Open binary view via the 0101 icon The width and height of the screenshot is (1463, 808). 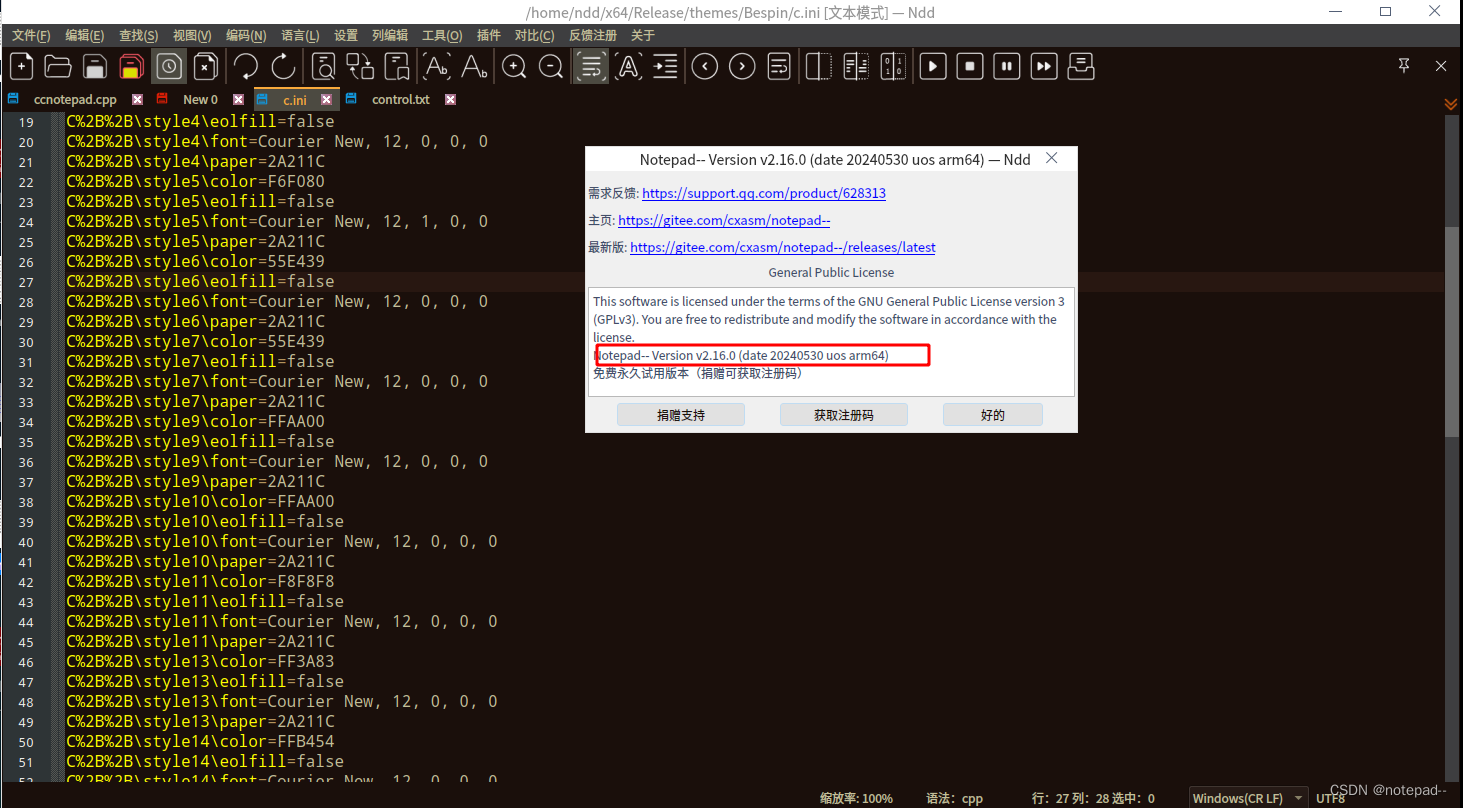[x=893, y=66]
